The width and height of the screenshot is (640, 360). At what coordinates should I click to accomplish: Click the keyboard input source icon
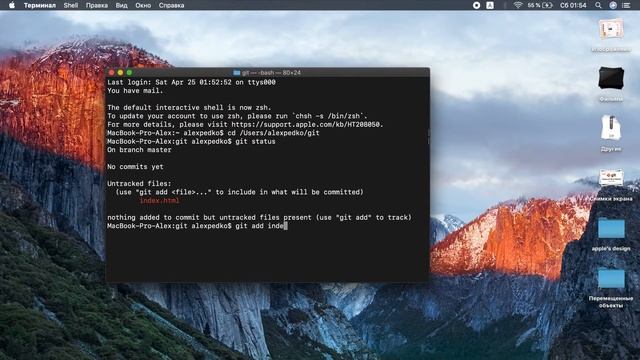[x=490, y=5]
